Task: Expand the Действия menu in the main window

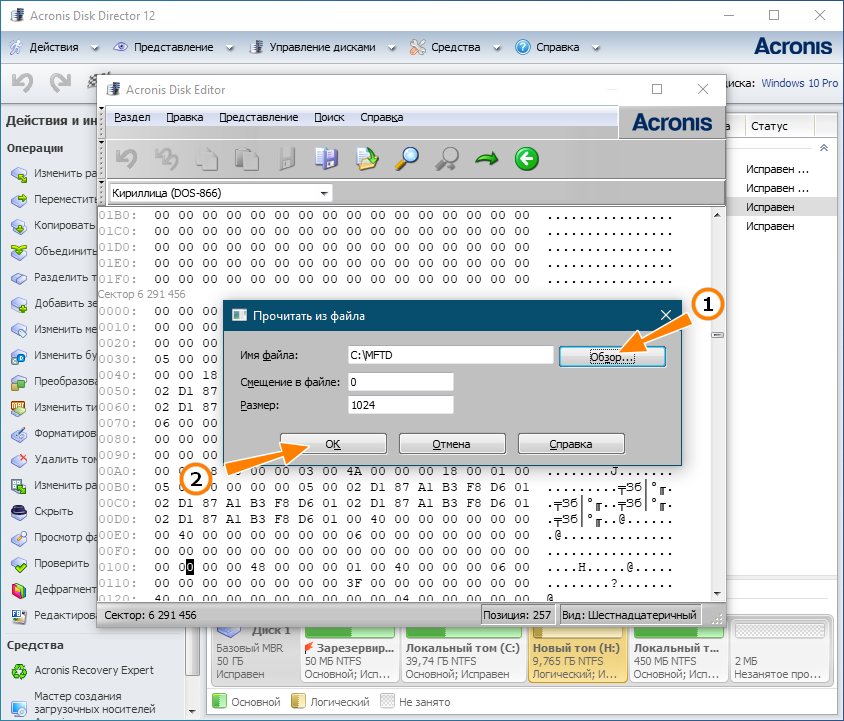Action: (x=57, y=47)
